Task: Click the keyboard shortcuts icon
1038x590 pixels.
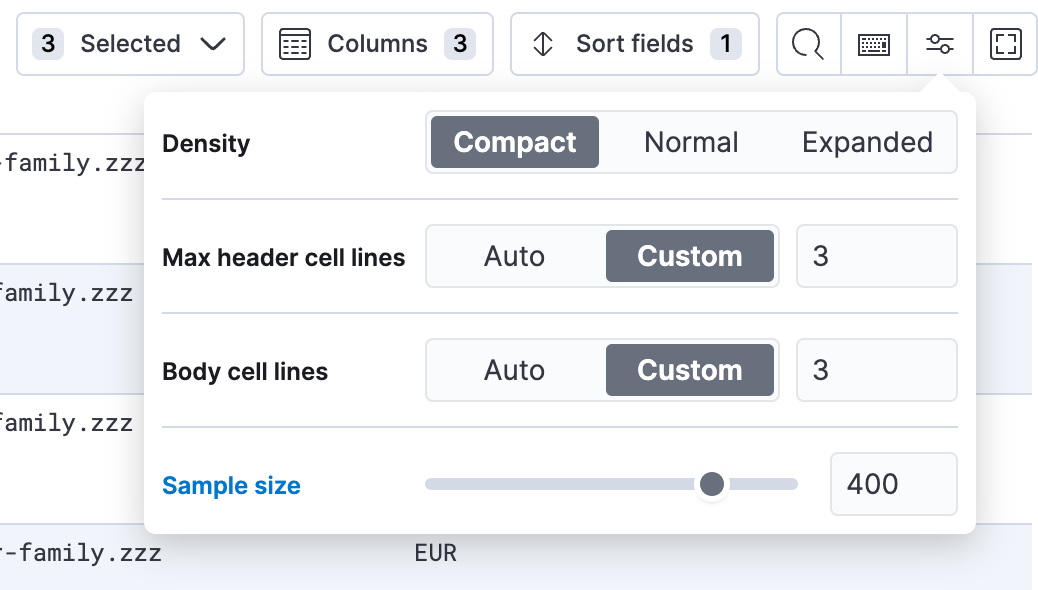Action: (873, 44)
